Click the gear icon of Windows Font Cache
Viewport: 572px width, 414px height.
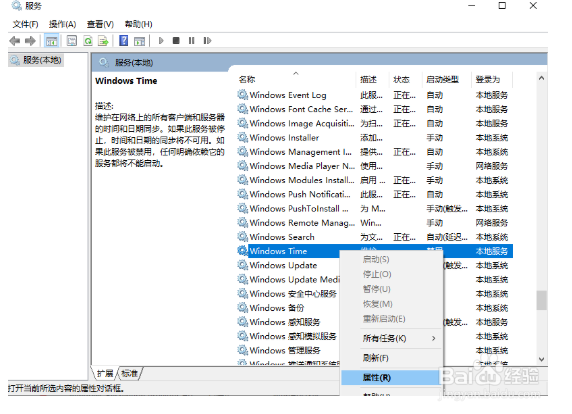[243, 109]
